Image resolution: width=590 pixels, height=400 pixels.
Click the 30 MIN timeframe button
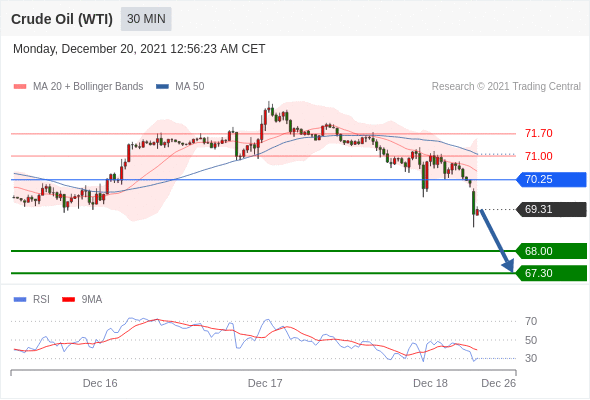coord(146,19)
